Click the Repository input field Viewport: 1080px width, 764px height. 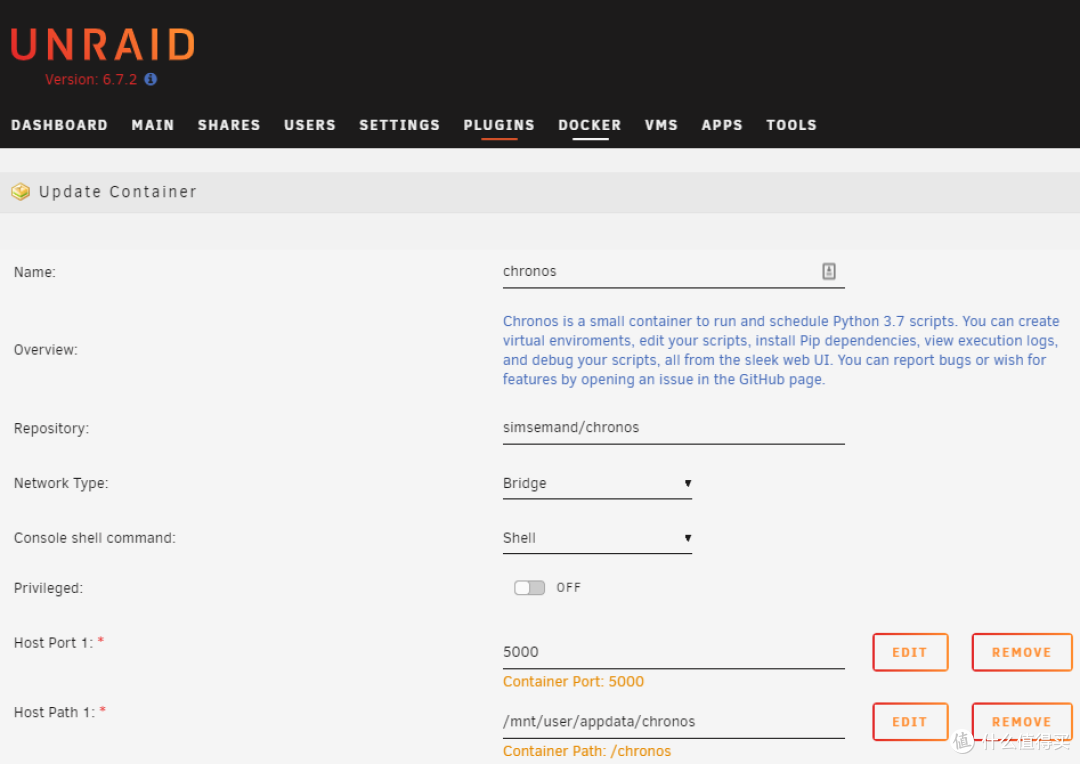pyautogui.click(x=673, y=428)
